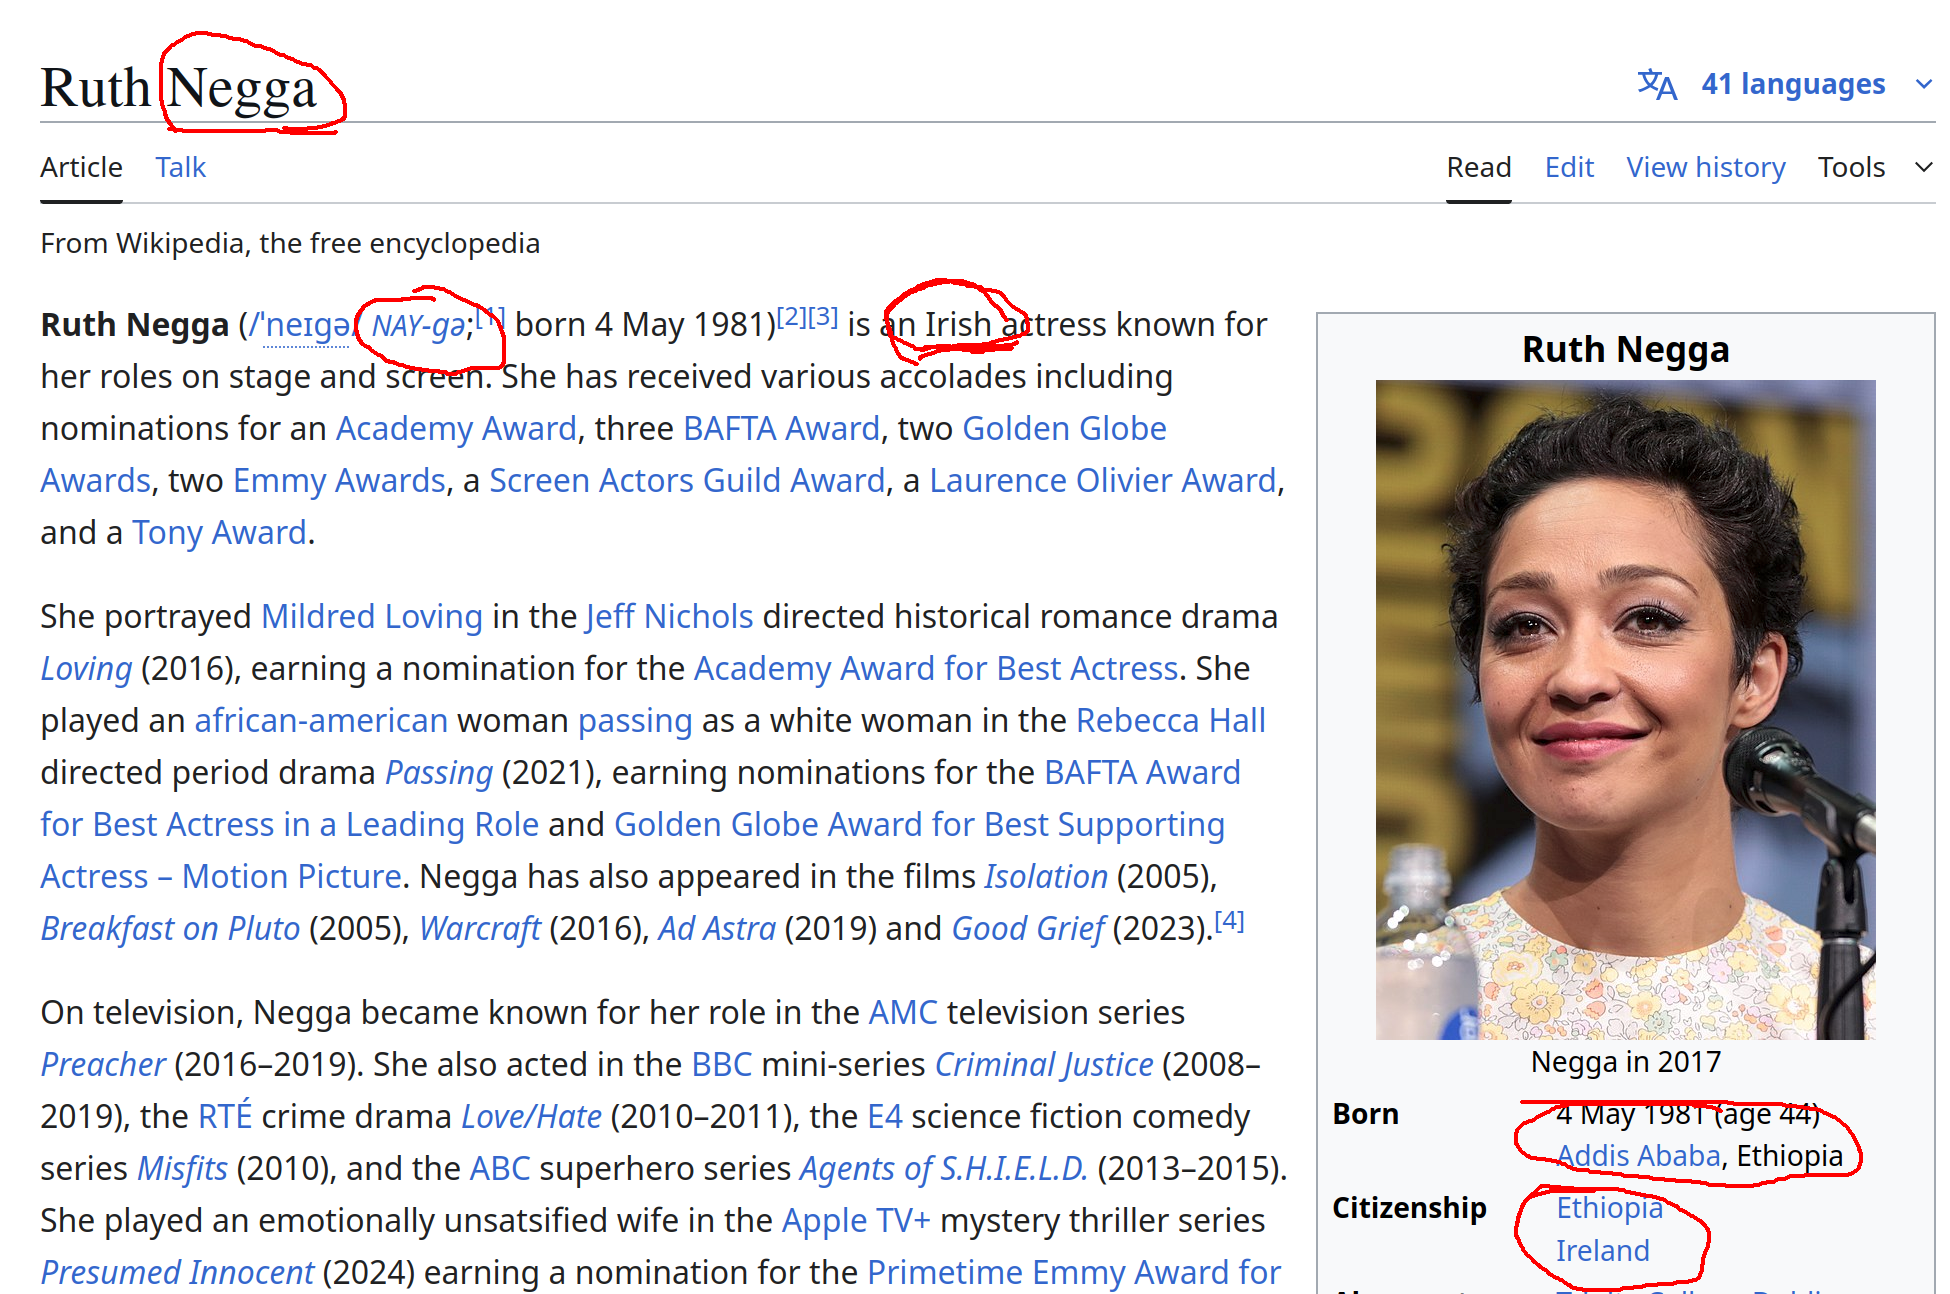Screen dimensions: 1950x1294
Task: Follow the Apple TV+ link
Action: 856,1220
